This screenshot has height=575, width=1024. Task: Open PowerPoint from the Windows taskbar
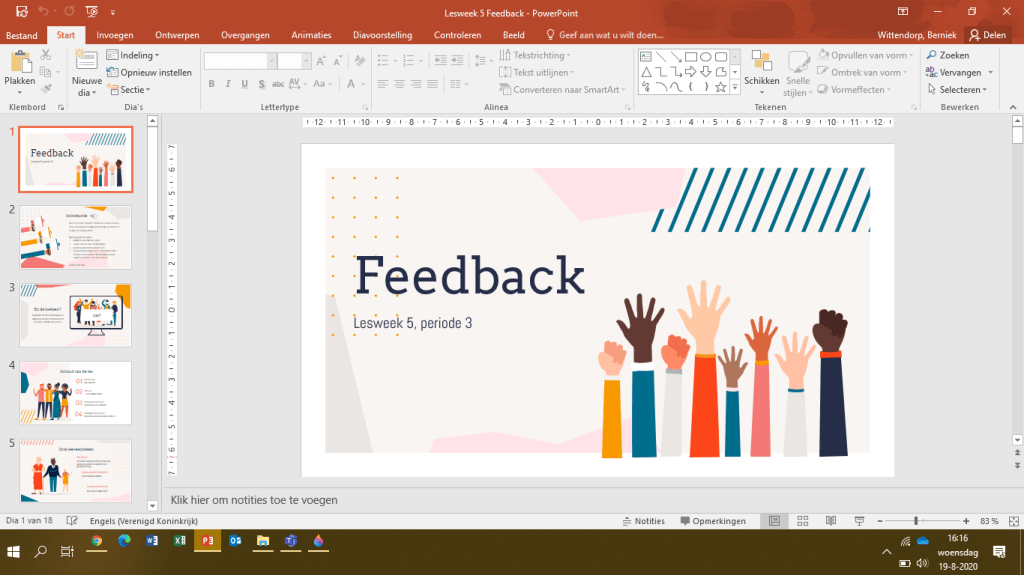coord(208,541)
